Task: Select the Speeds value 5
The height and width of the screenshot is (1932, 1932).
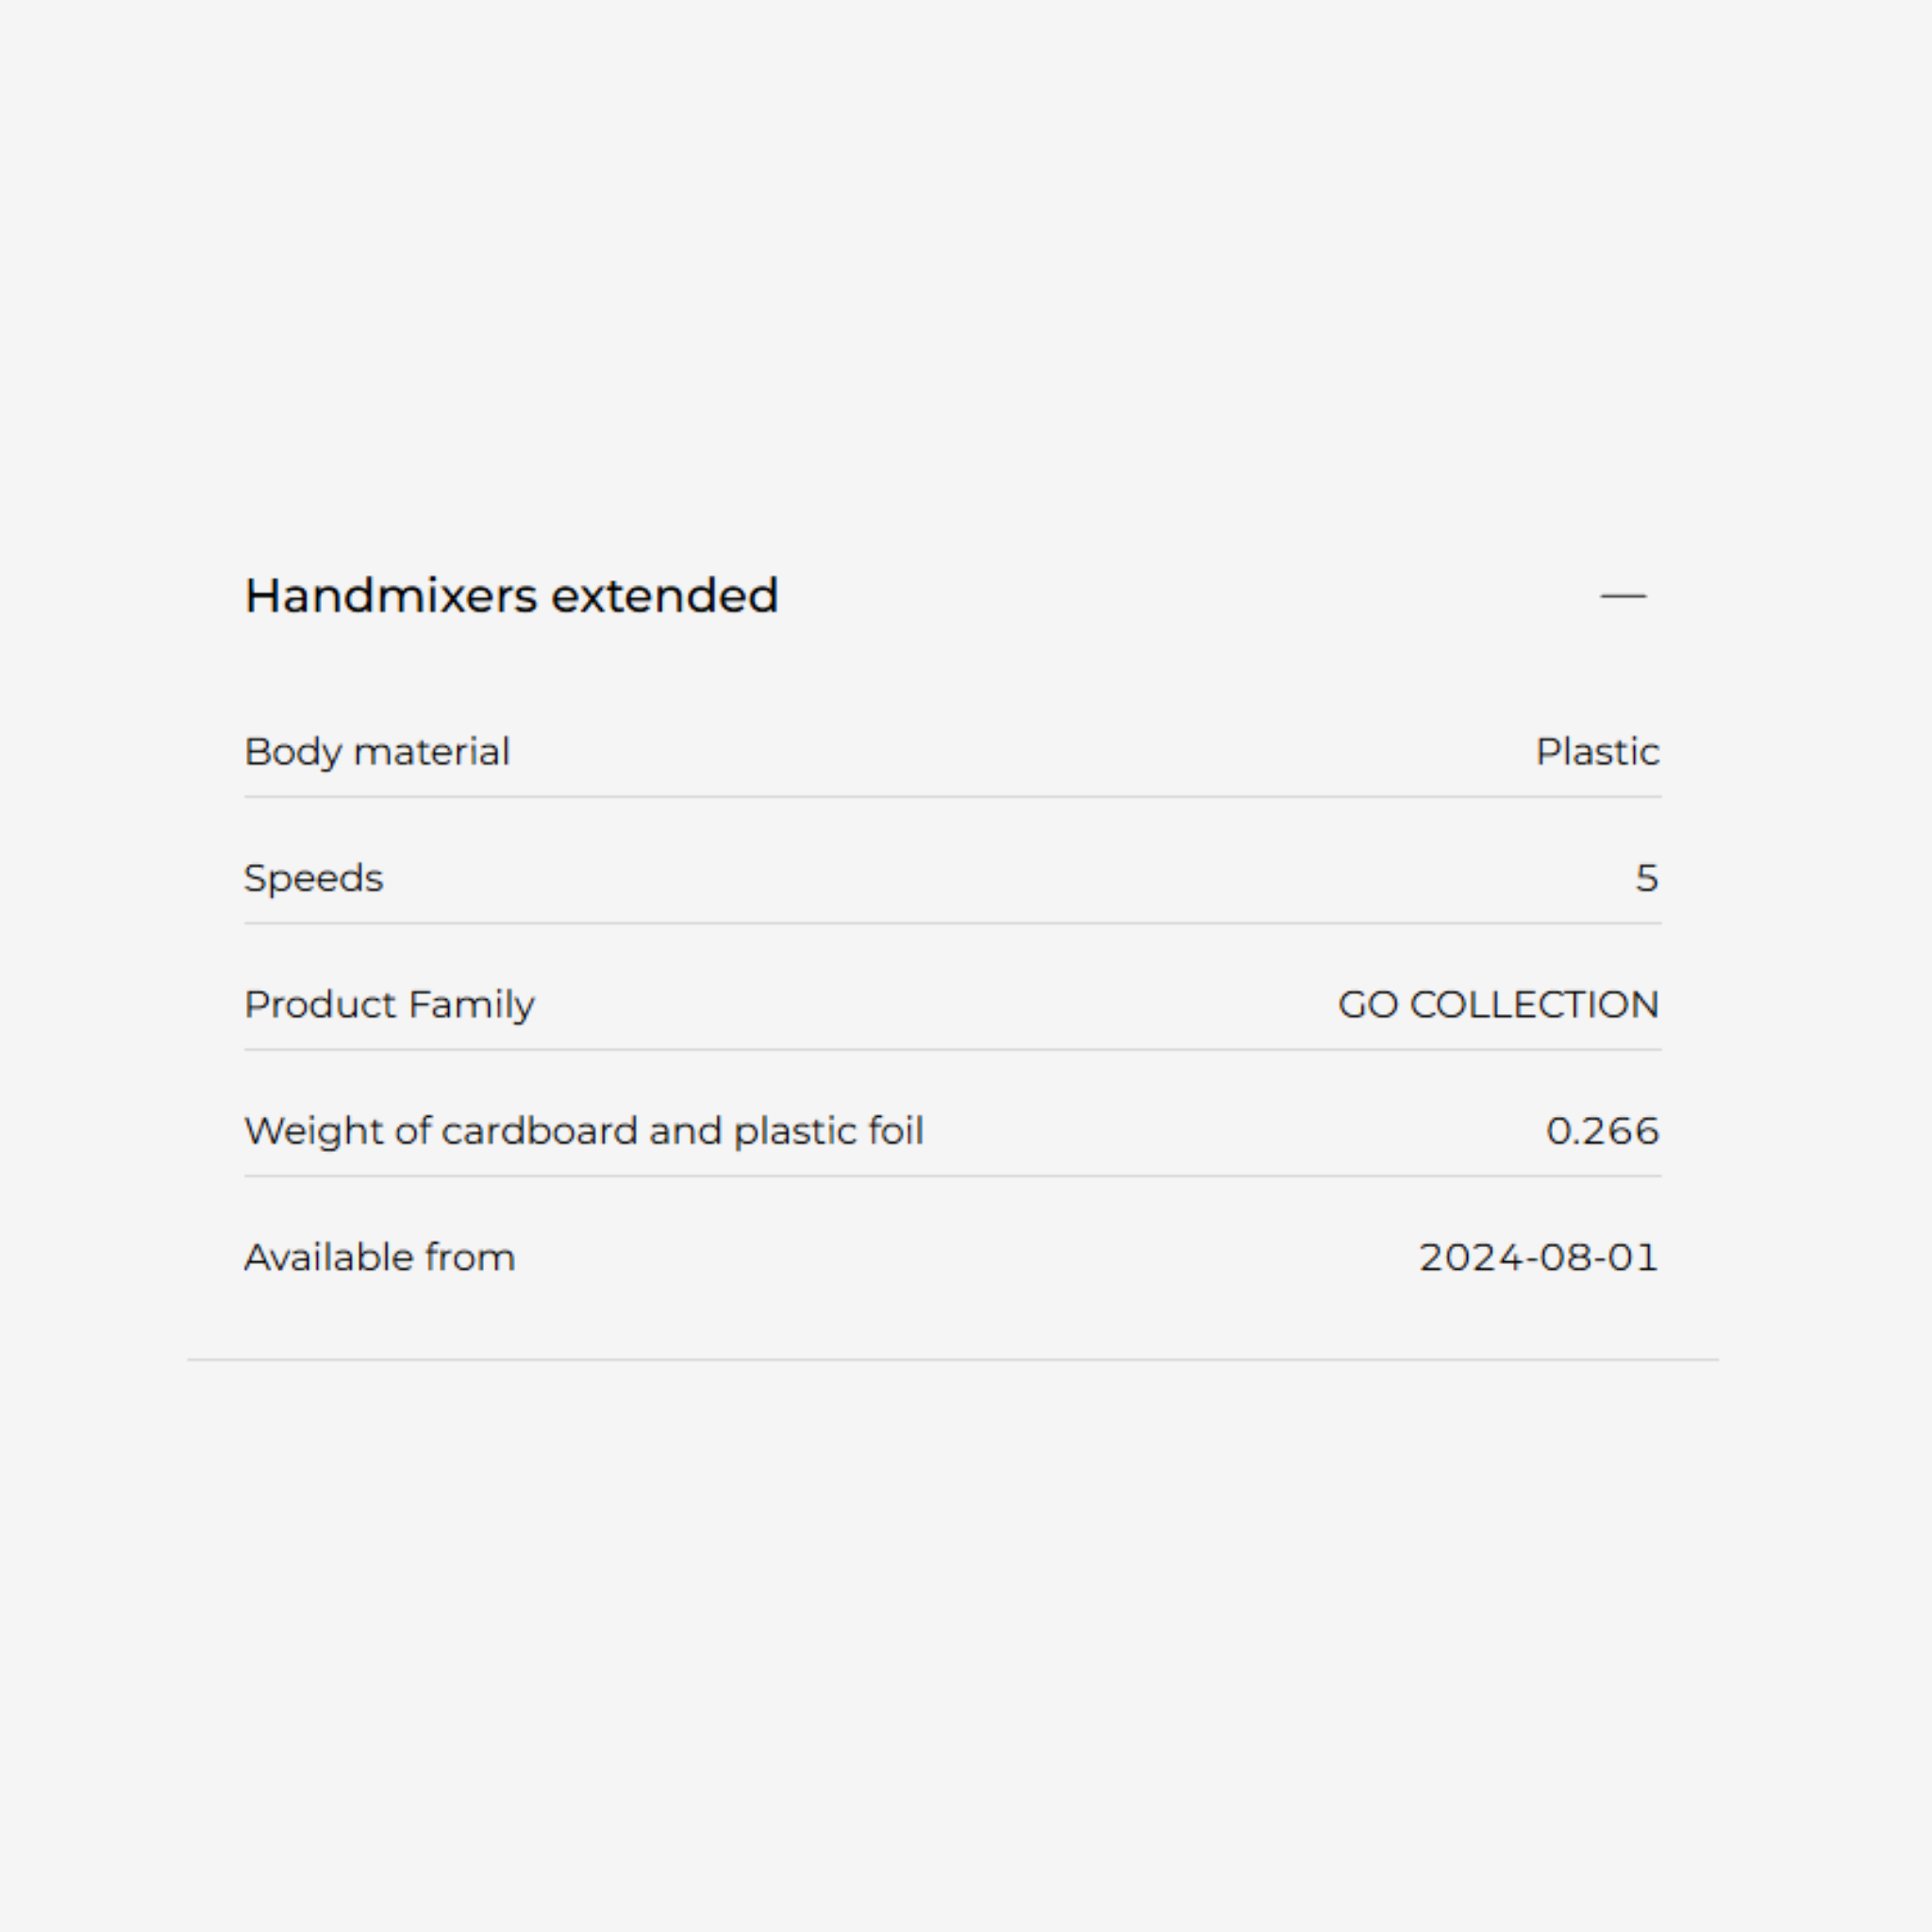Action: [x=1646, y=878]
